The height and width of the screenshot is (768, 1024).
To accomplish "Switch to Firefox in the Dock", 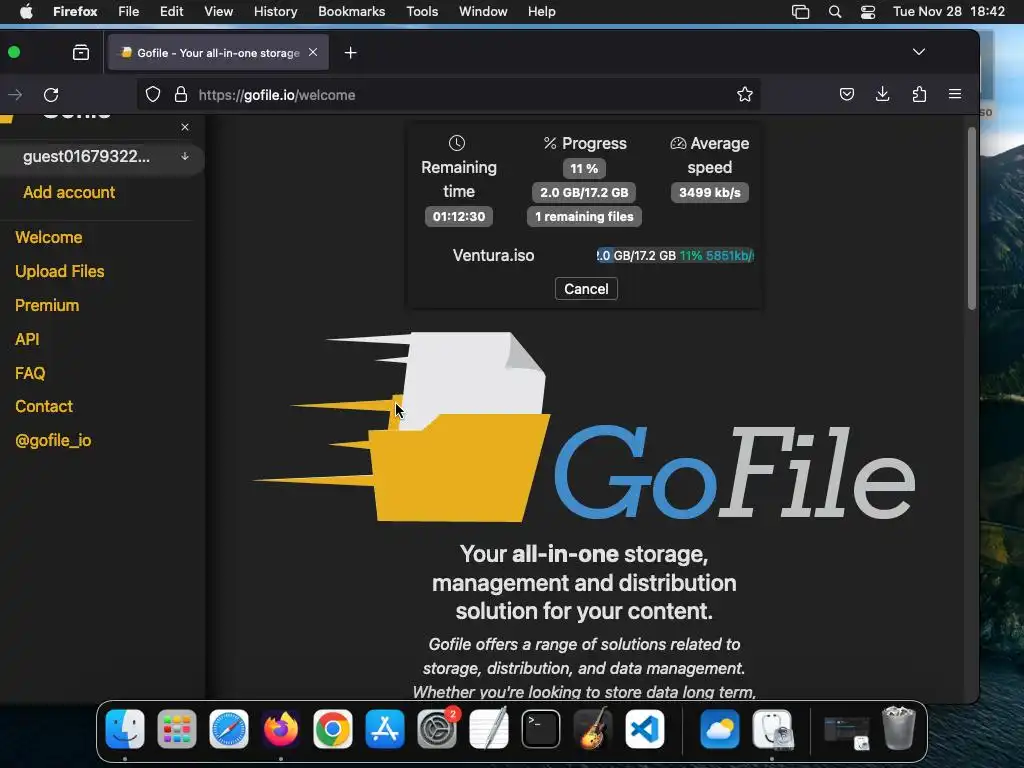I will pos(281,729).
